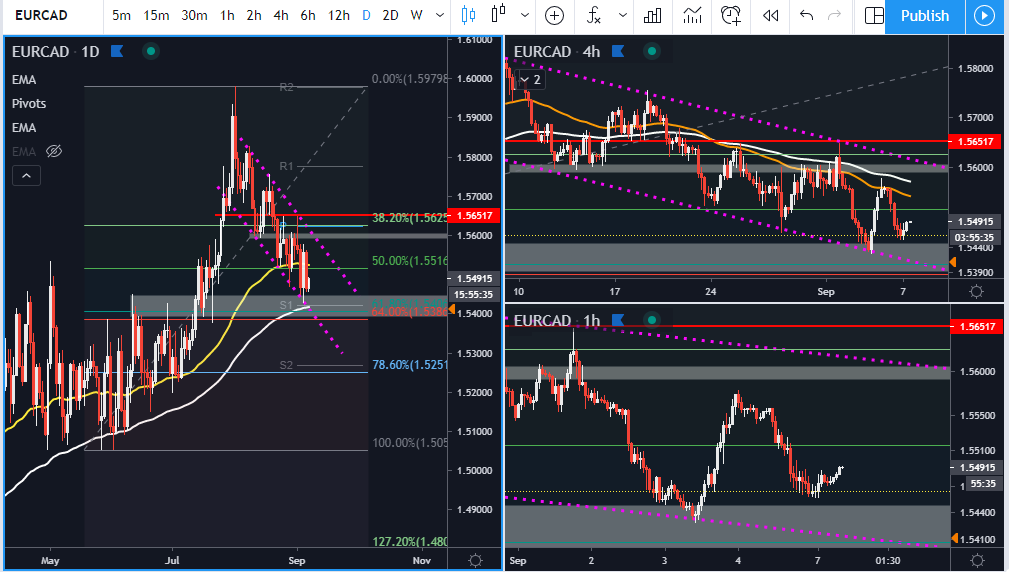Click the 50.00% Fibonacci level label
Viewport: 1009px width, 572px height.
click(x=409, y=261)
